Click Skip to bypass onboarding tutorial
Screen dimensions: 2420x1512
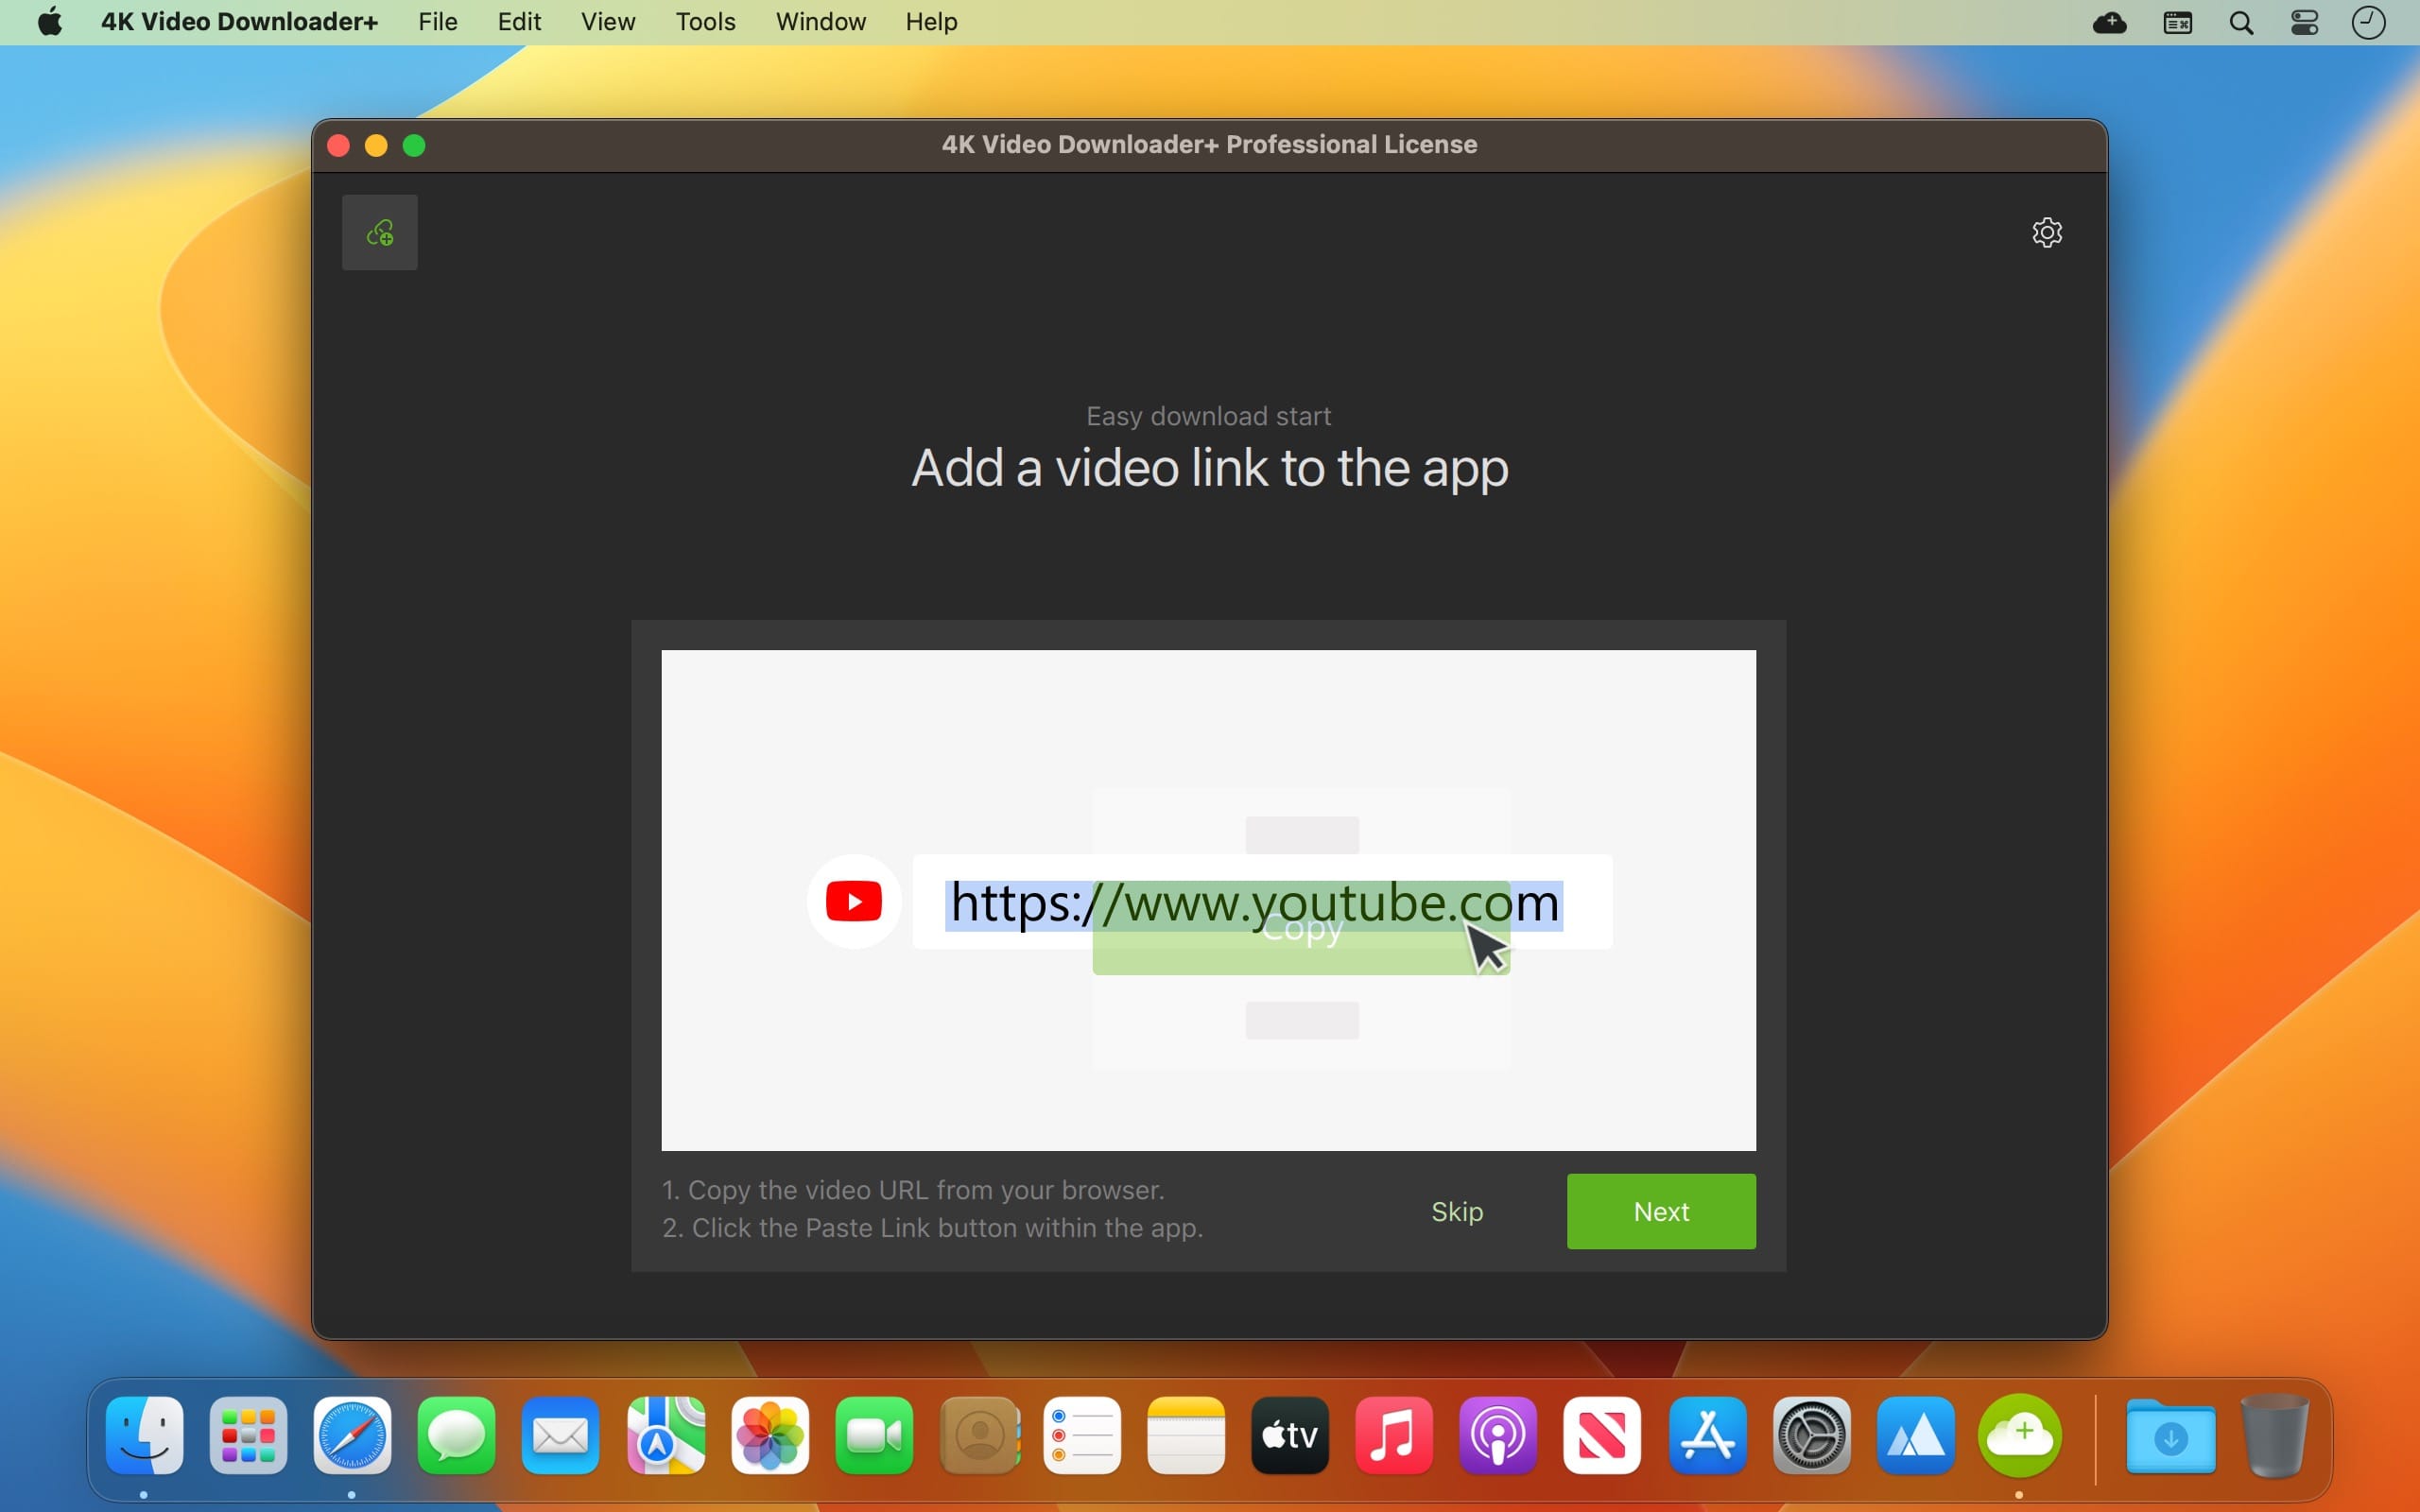point(1455,1209)
